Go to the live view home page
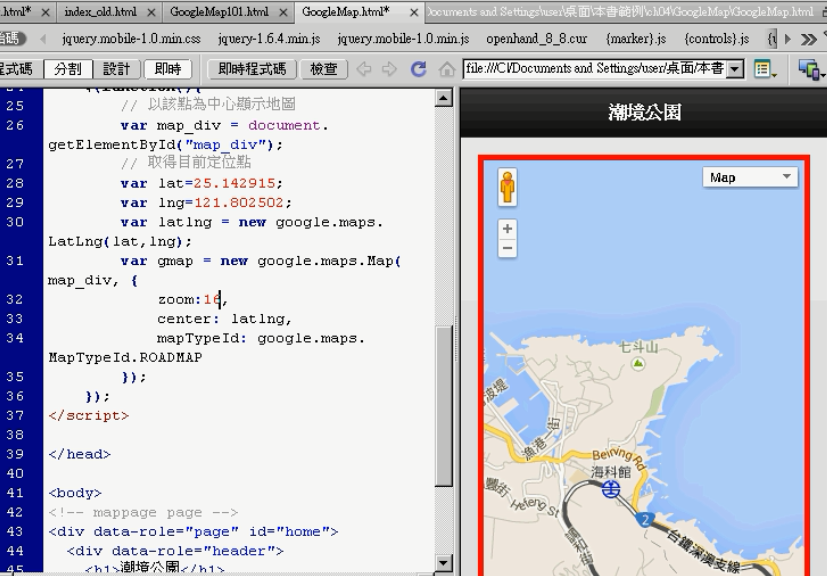Image resolution: width=827 pixels, height=576 pixels. (447, 69)
